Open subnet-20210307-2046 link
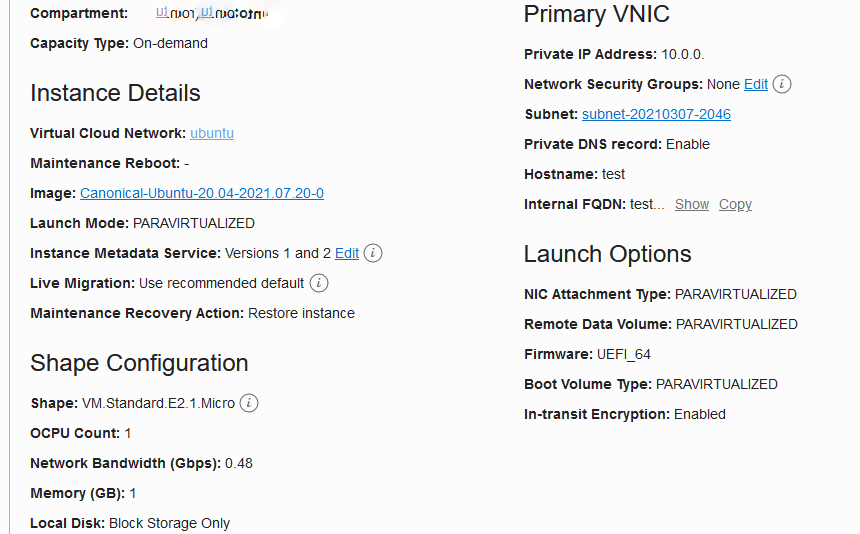 tap(657, 114)
